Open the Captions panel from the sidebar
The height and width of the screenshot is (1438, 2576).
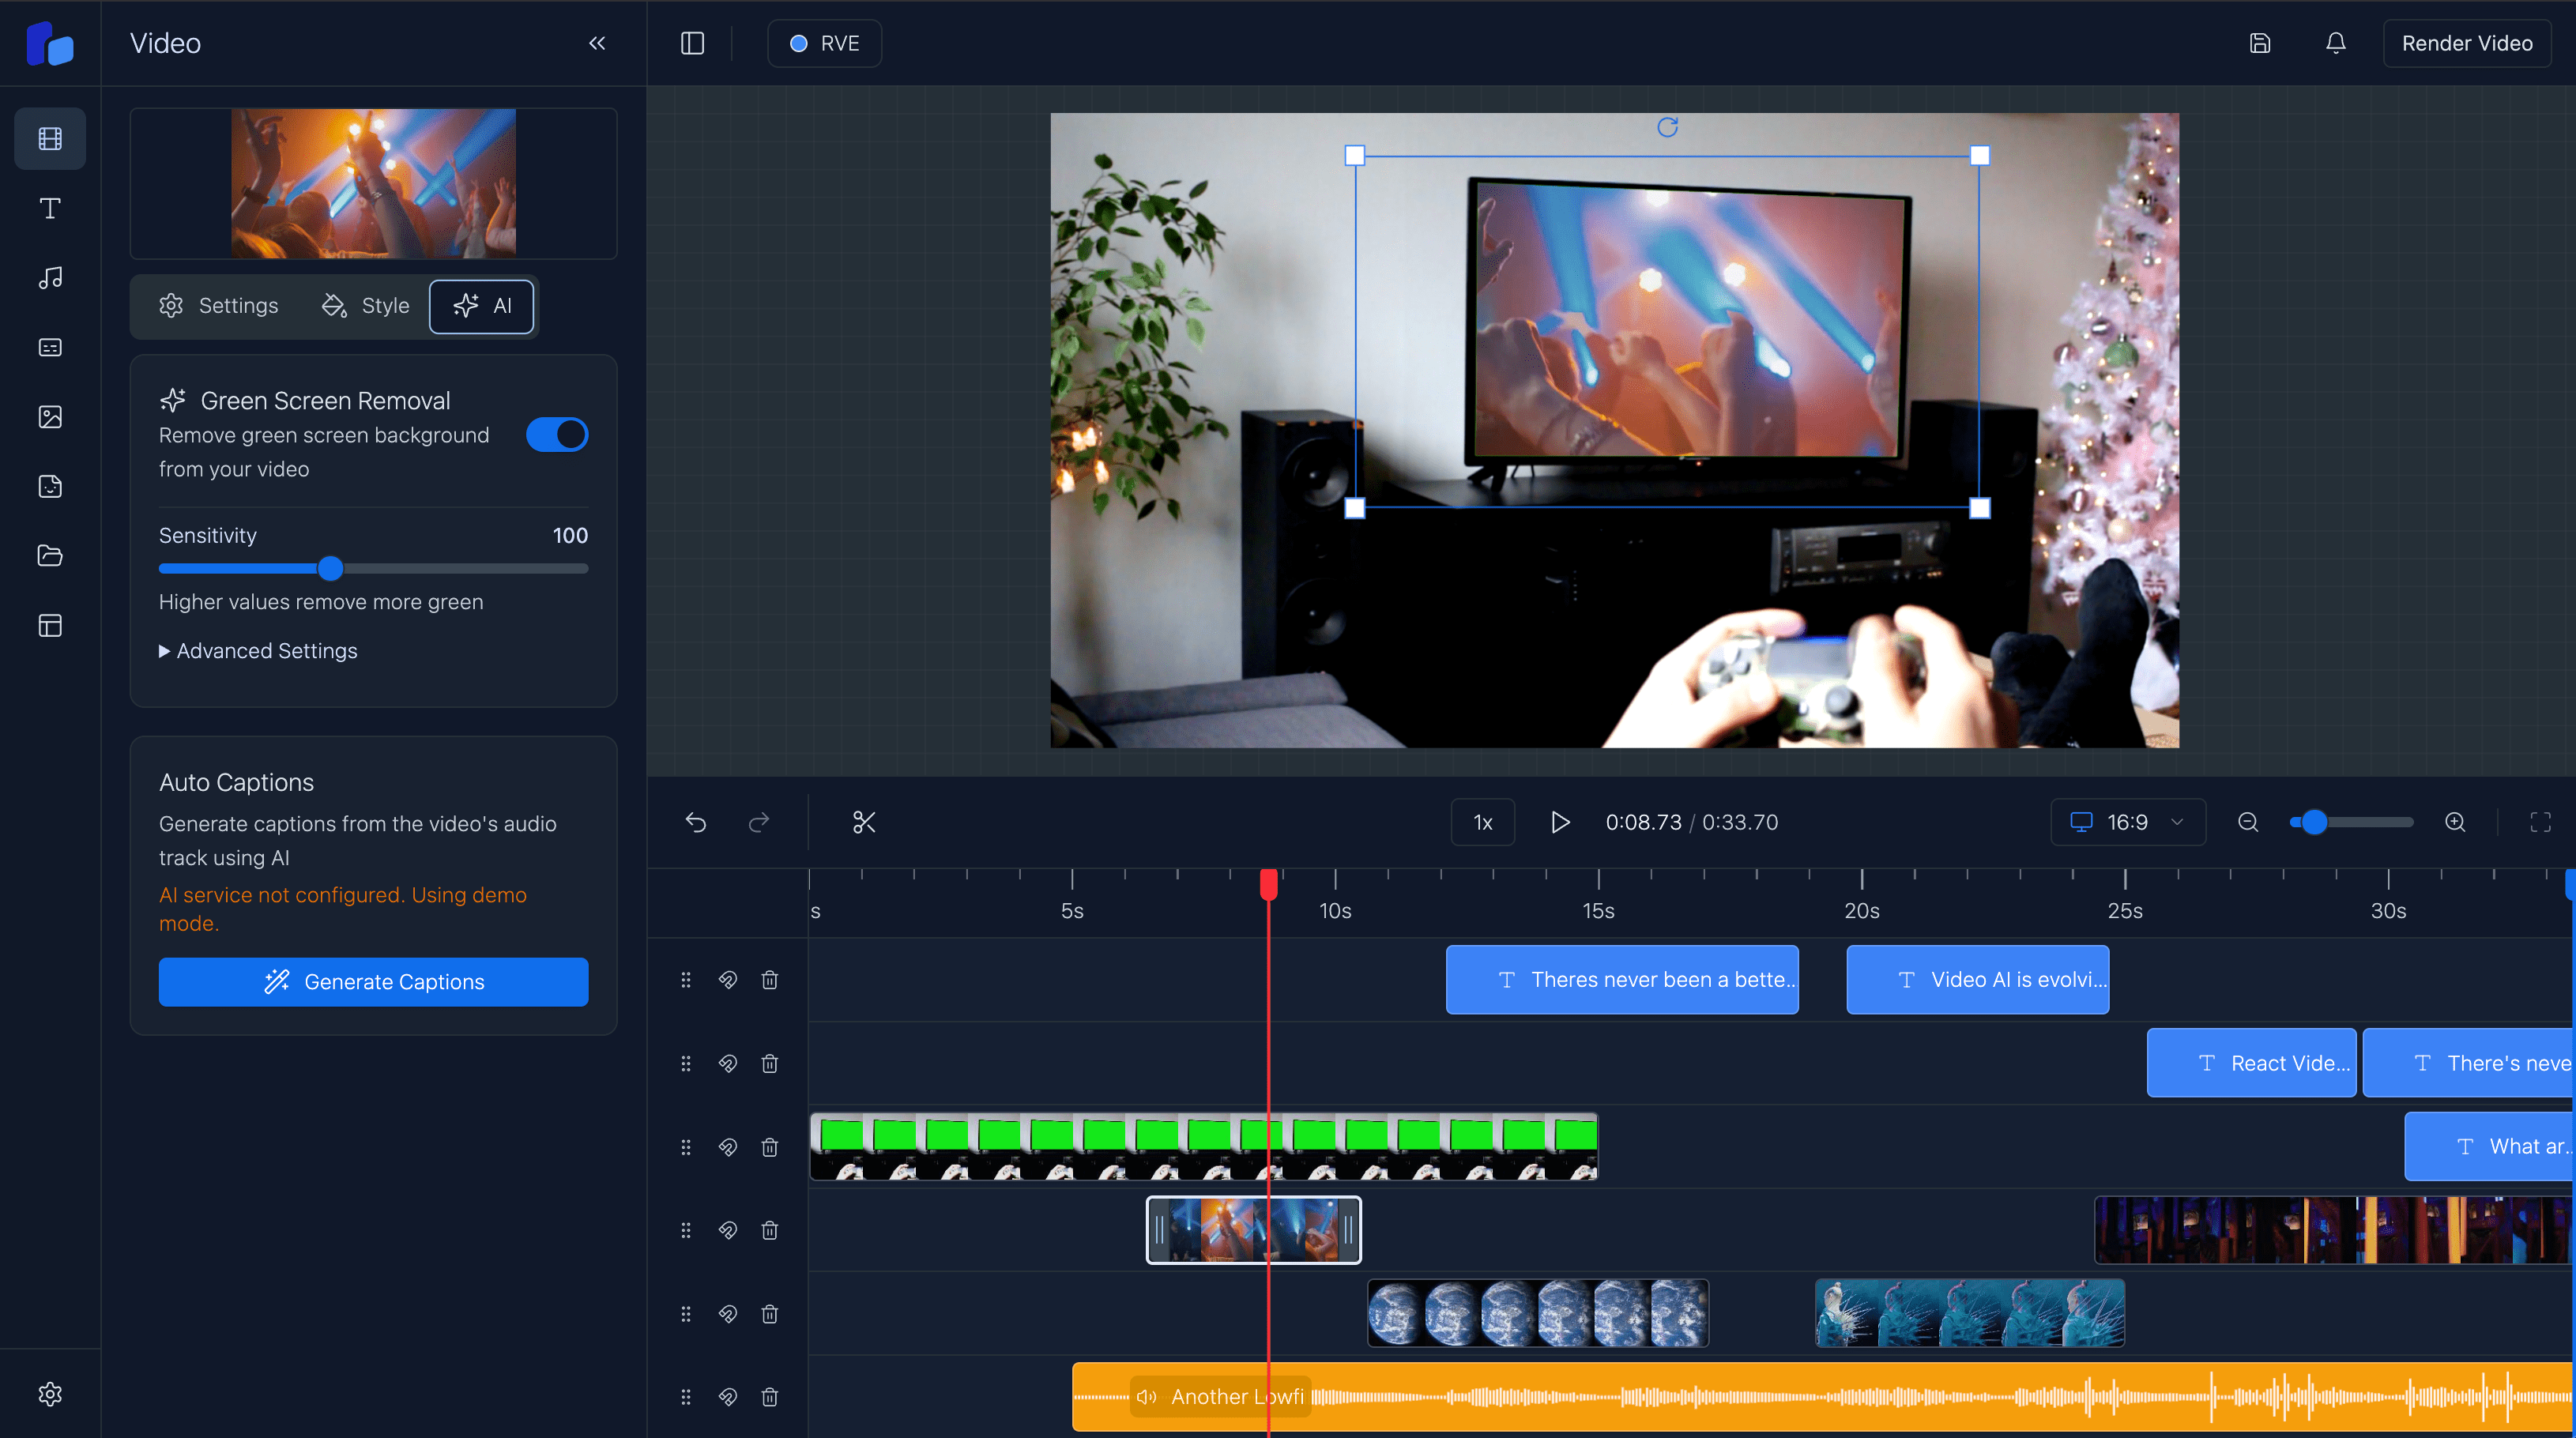pos(50,347)
